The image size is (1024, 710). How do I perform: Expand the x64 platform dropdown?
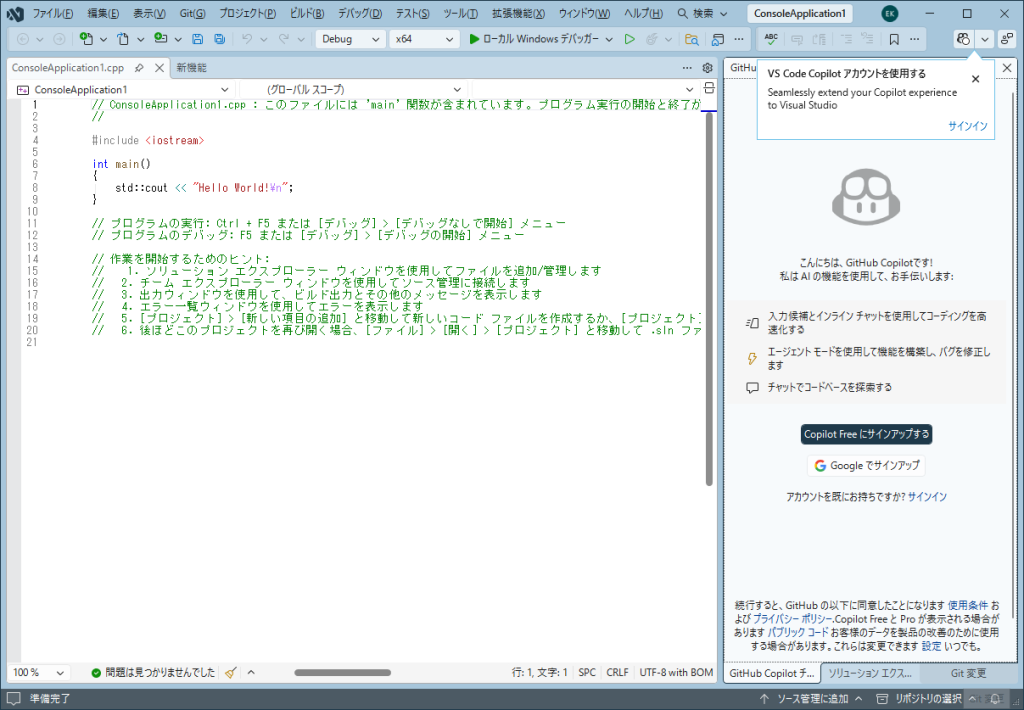423,39
